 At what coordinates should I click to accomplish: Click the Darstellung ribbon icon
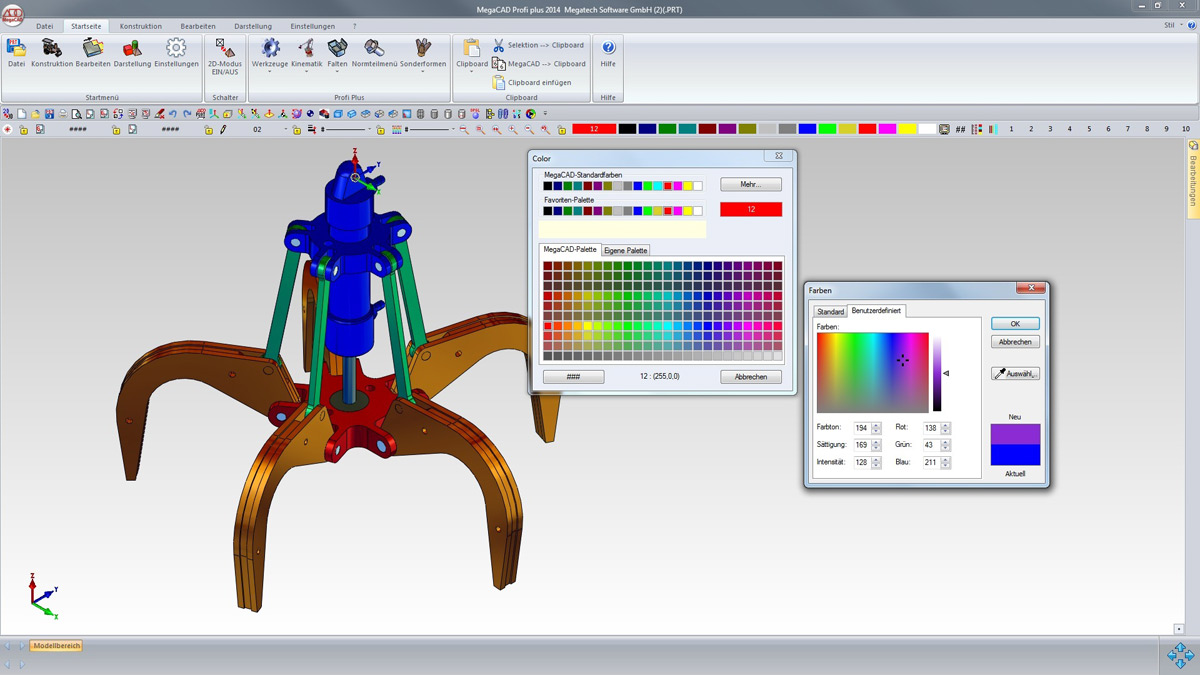[132, 48]
